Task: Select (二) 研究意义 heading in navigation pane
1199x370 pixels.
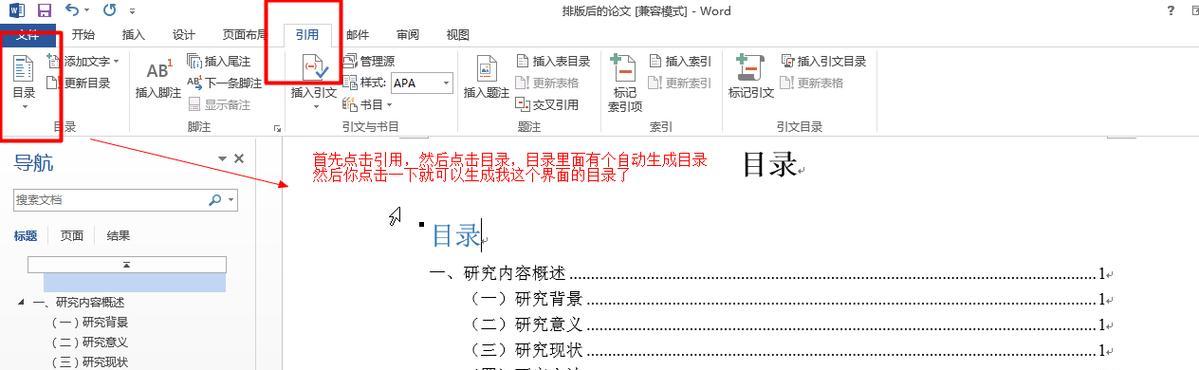Action: pos(89,342)
